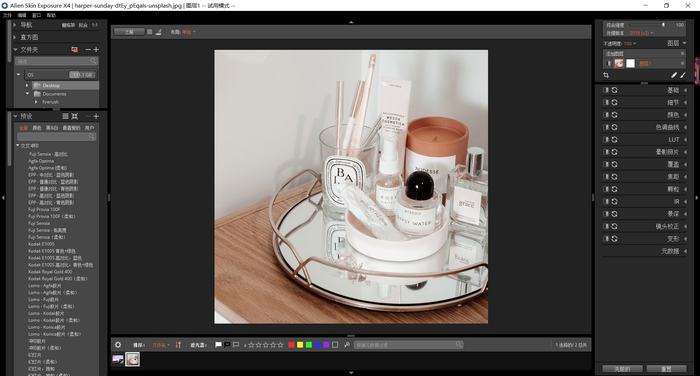Toggle the 基础 panel on/off switch
Viewport: 700px width, 376px height.
click(x=606, y=90)
